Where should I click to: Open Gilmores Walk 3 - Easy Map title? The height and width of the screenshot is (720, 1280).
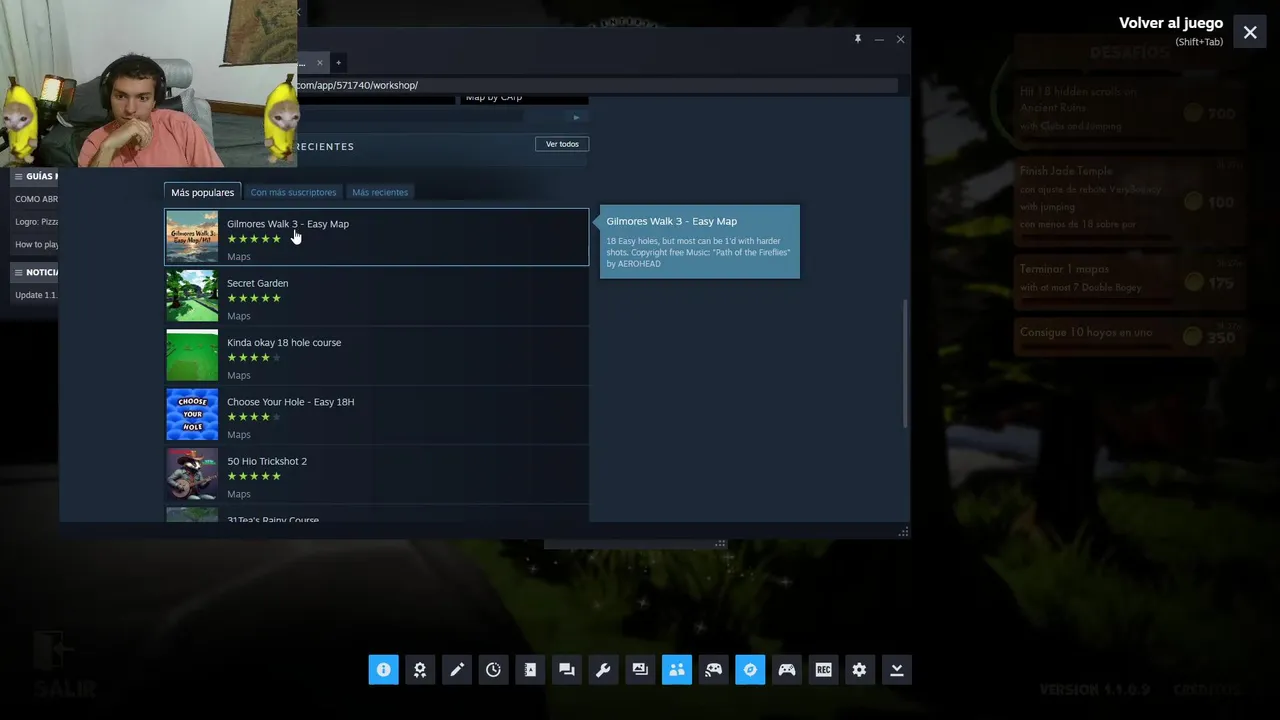(x=288, y=224)
